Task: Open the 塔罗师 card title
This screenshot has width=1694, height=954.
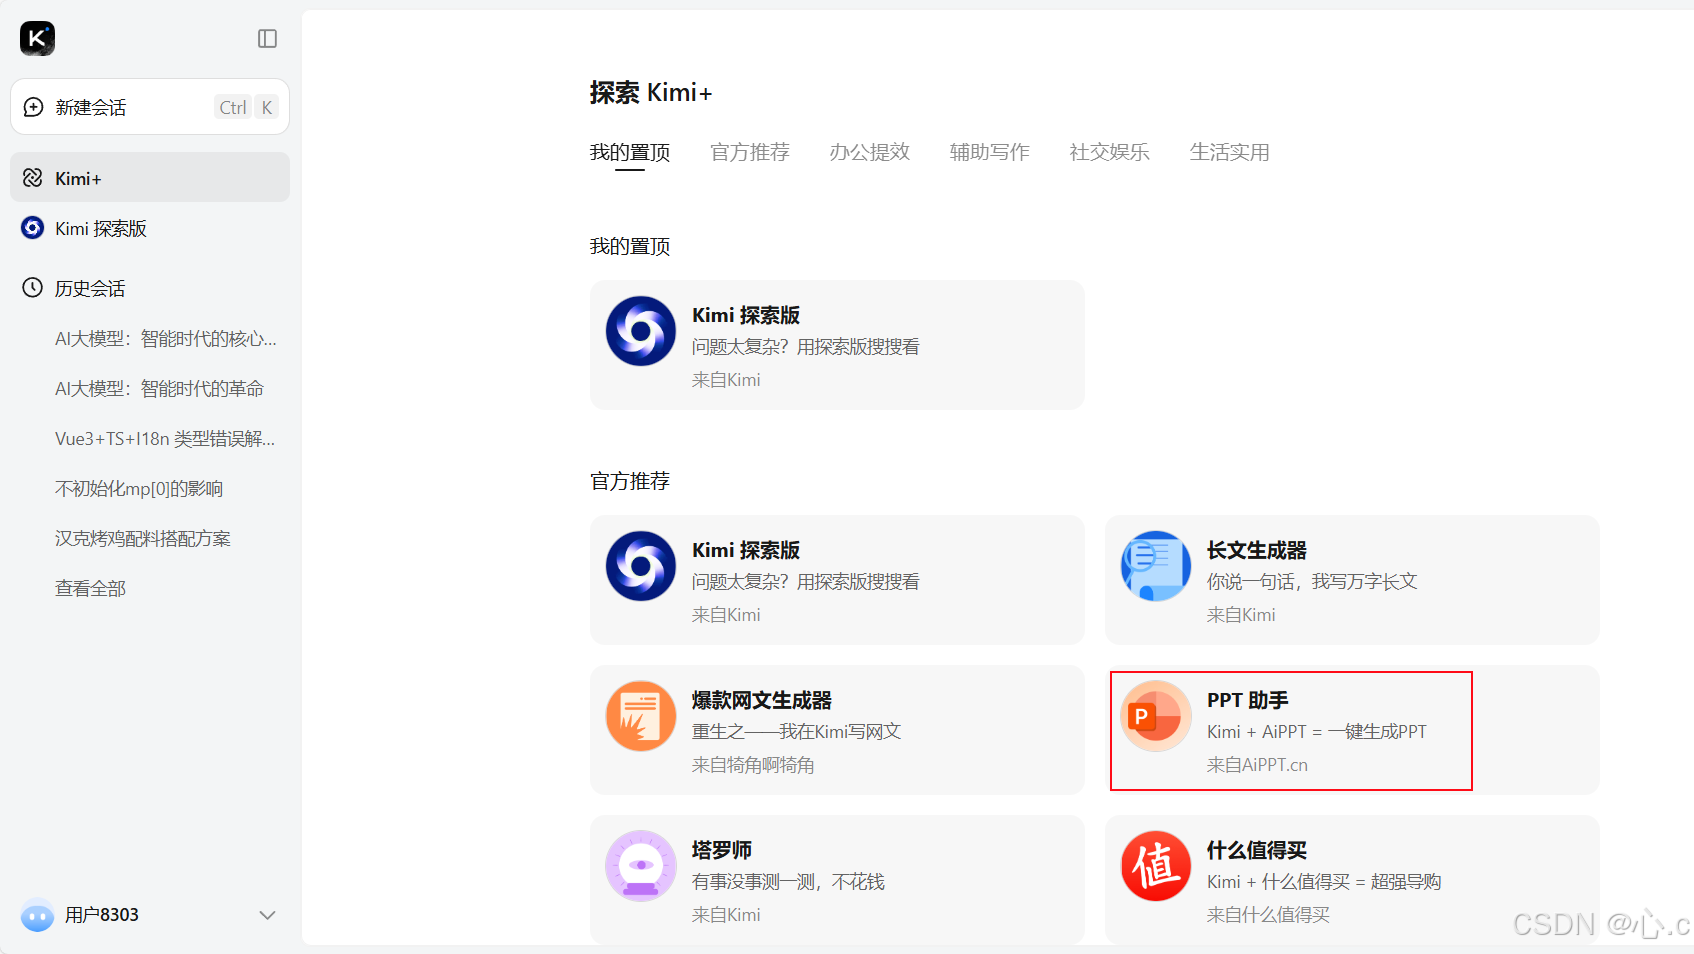Action: [x=722, y=850]
